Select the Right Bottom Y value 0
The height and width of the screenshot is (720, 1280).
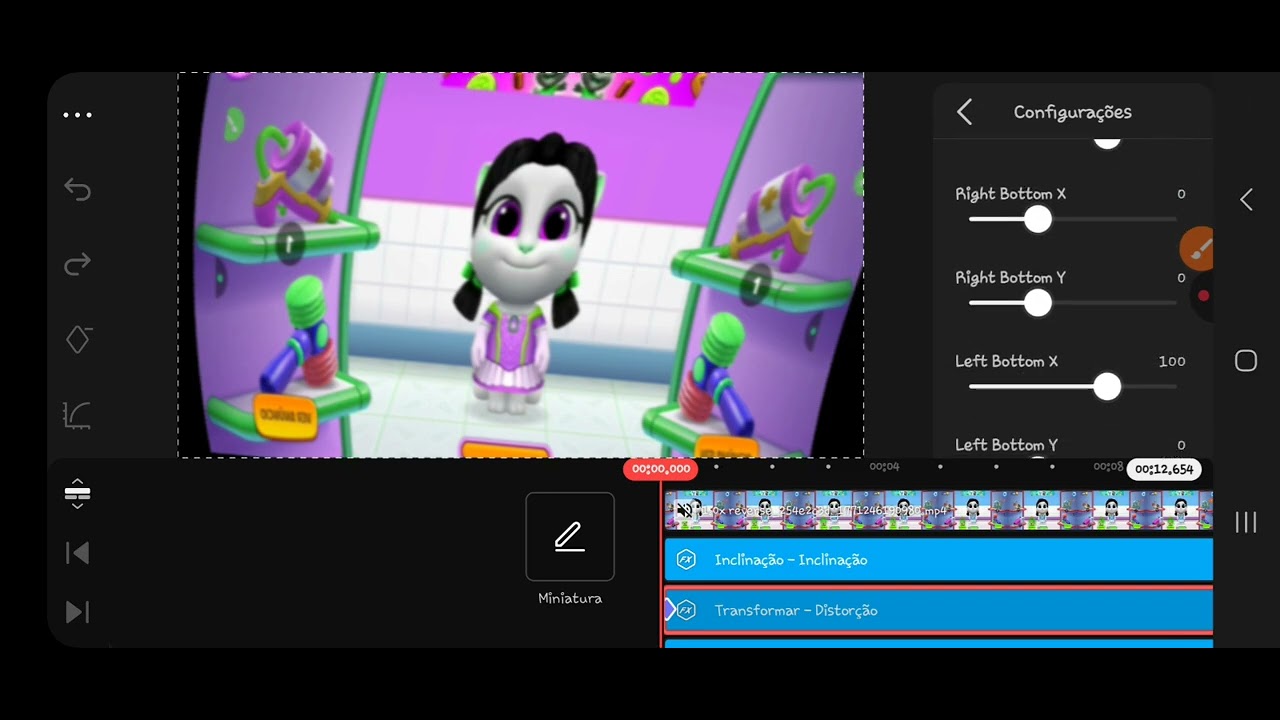click(1181, 278)
